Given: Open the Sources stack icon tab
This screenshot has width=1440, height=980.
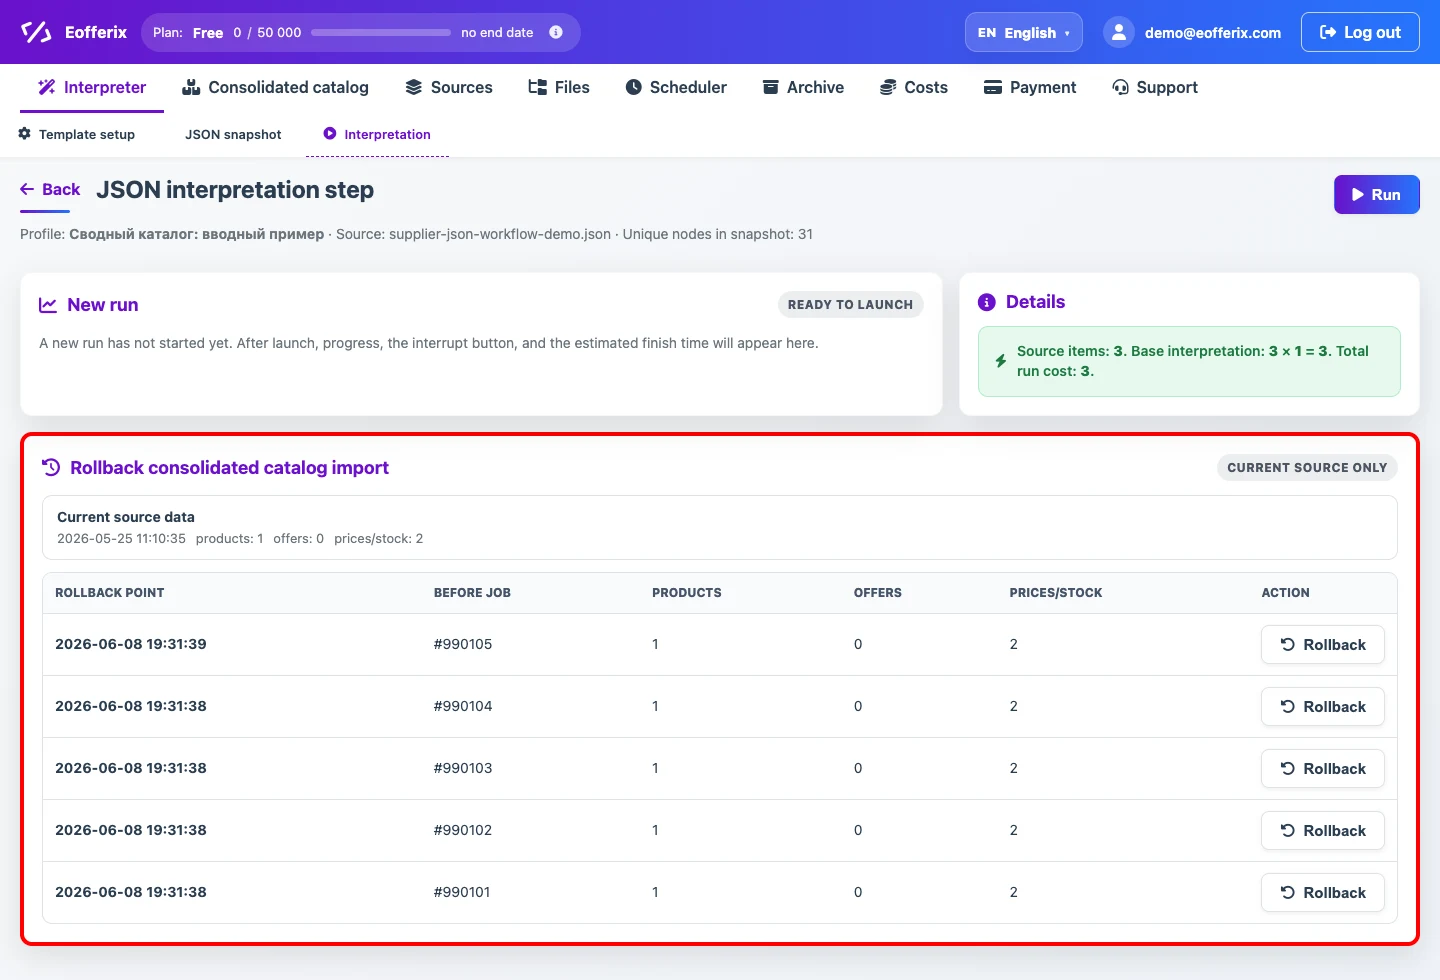Looking at the screenshot, I should (448, 87).
